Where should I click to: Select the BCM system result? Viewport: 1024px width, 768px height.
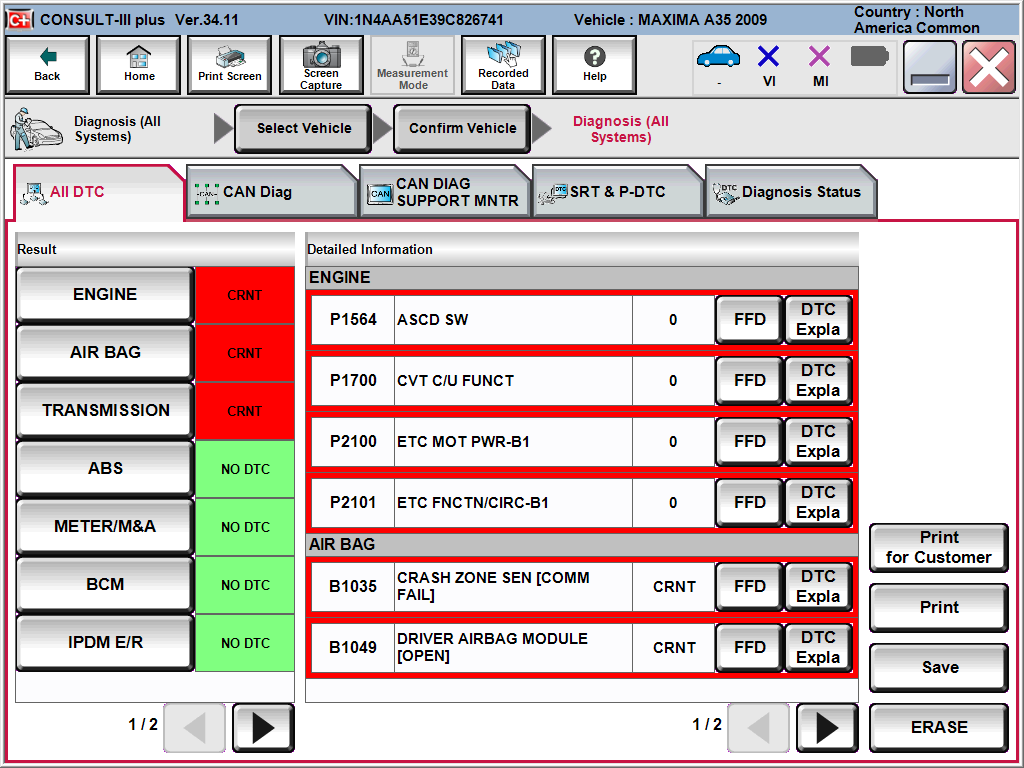click(x=105, y=584)
